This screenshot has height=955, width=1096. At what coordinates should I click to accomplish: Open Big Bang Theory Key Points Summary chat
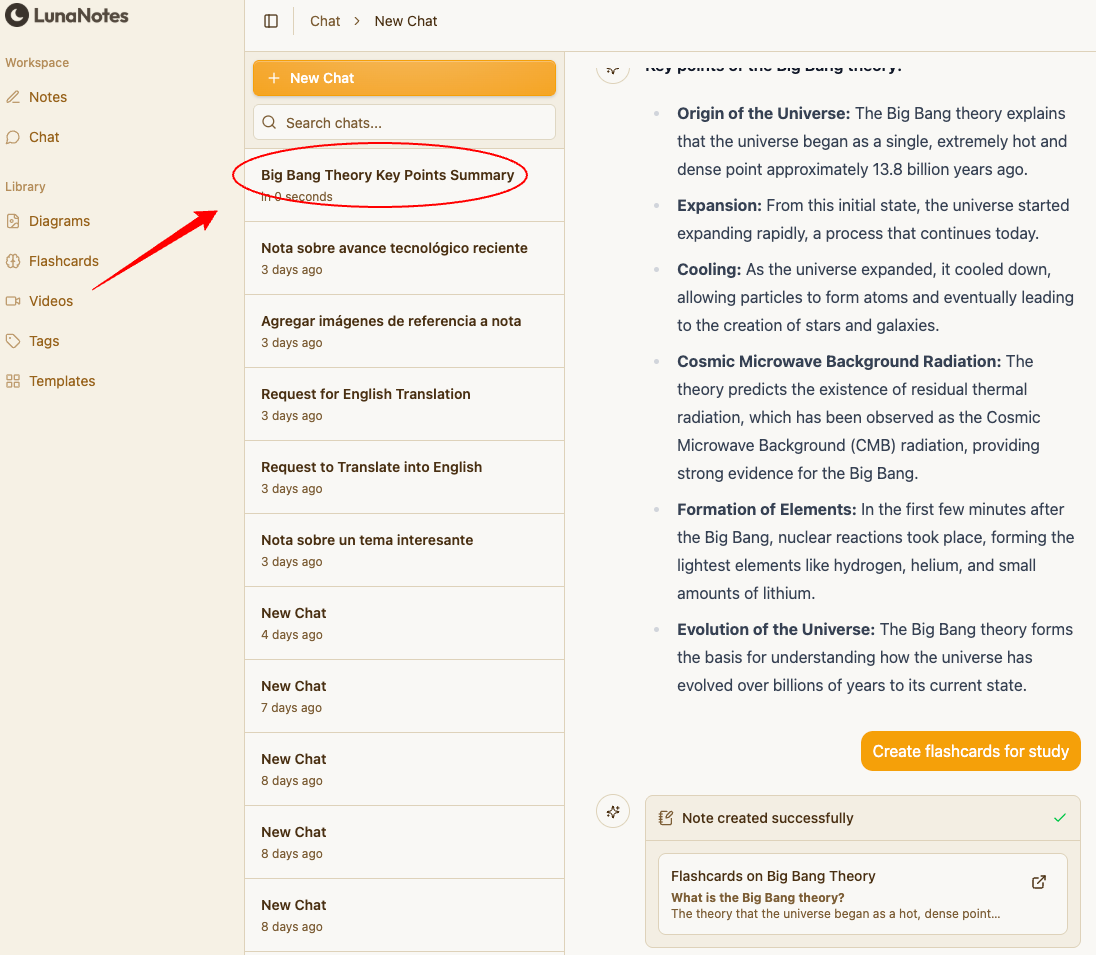click(387, 175)
